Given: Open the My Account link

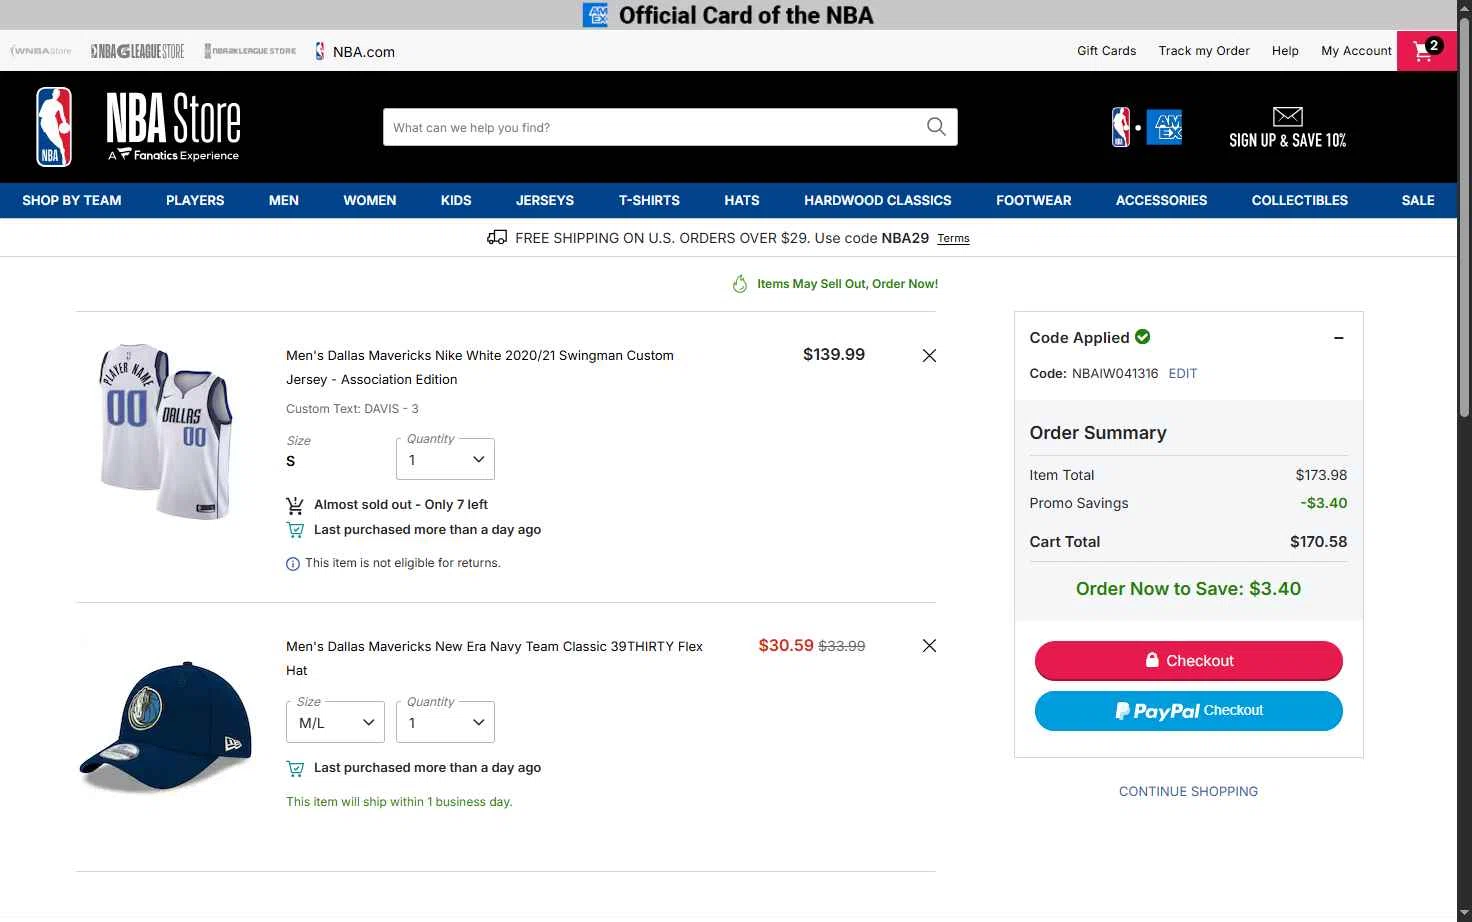Looking at the screenshot, I should (1356, 51).
